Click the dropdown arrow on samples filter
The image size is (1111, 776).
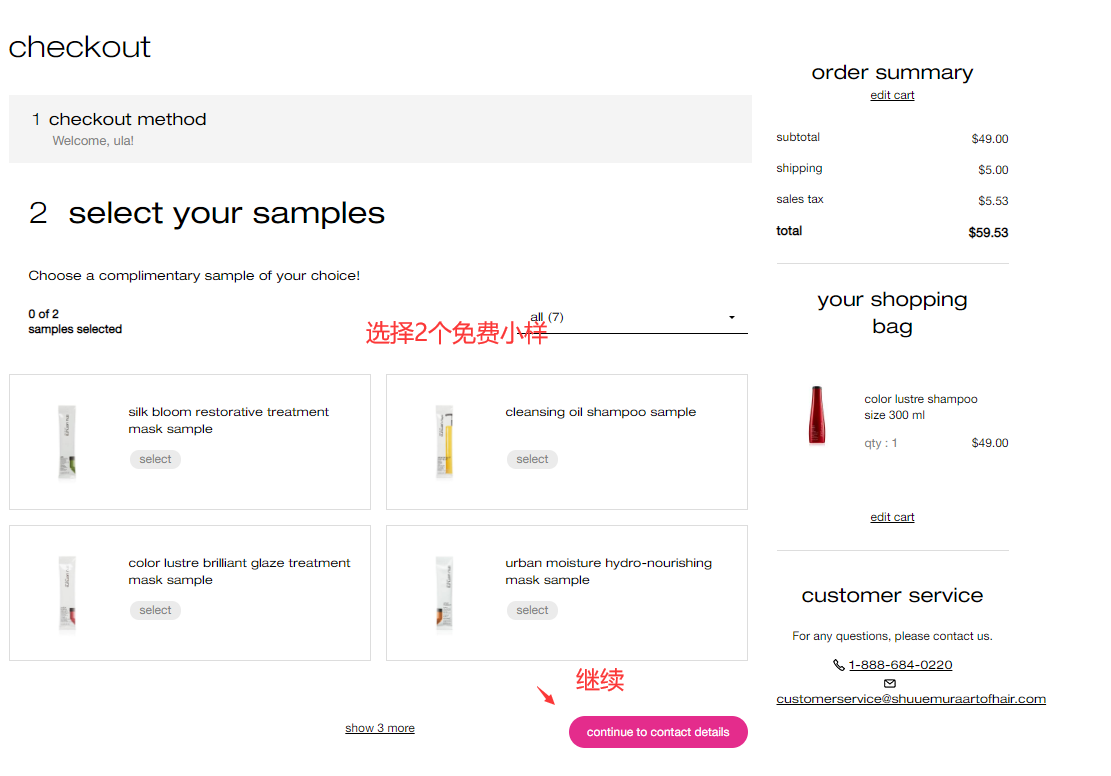732,318
